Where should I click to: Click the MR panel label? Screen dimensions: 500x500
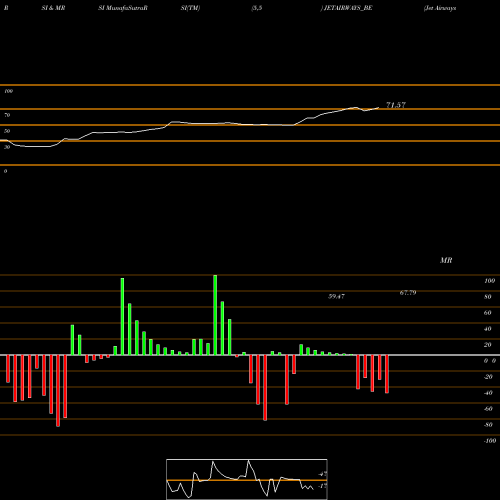tap(446, 260)
